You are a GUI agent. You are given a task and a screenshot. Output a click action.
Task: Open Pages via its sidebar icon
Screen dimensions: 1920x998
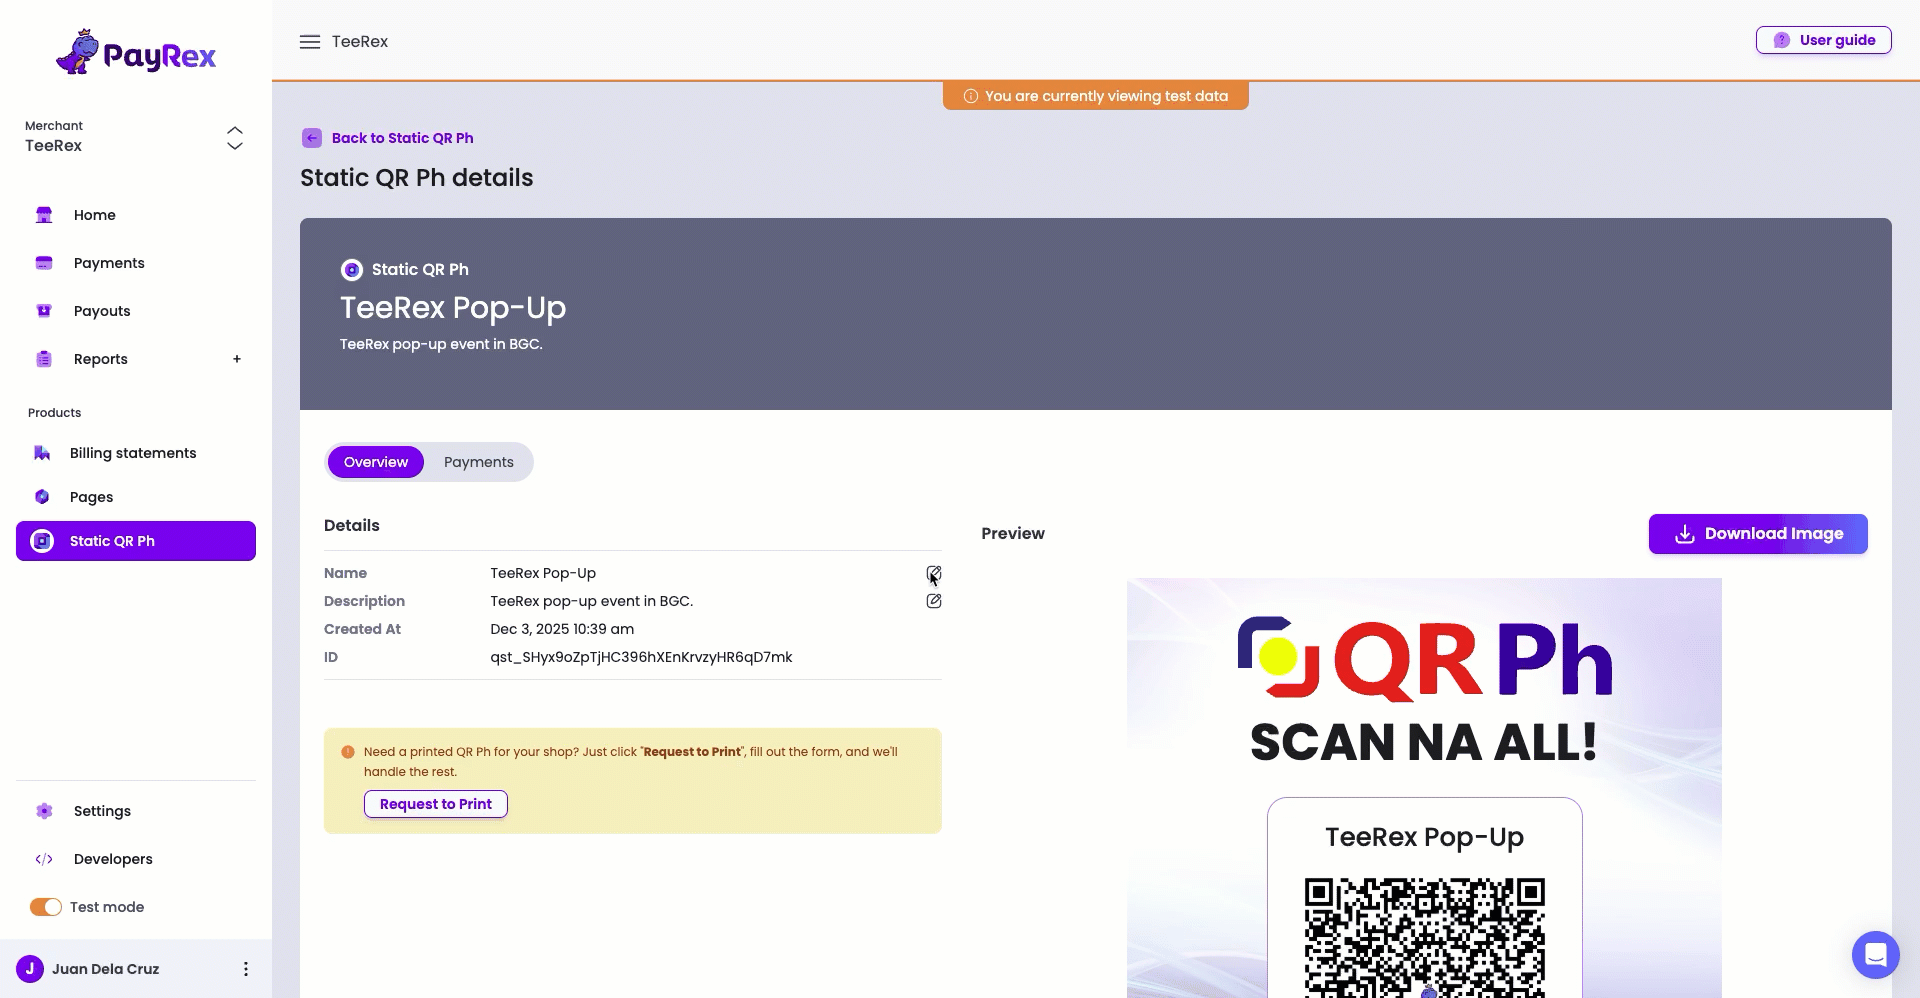click(41, 497)
